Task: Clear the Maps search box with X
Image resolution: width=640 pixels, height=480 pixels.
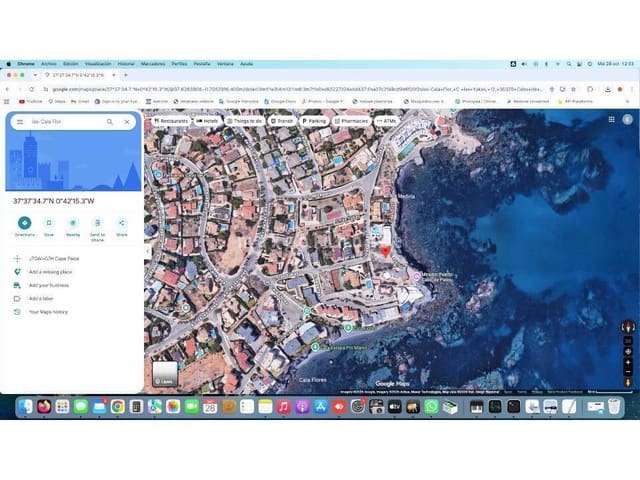Action: click(127, 122)
